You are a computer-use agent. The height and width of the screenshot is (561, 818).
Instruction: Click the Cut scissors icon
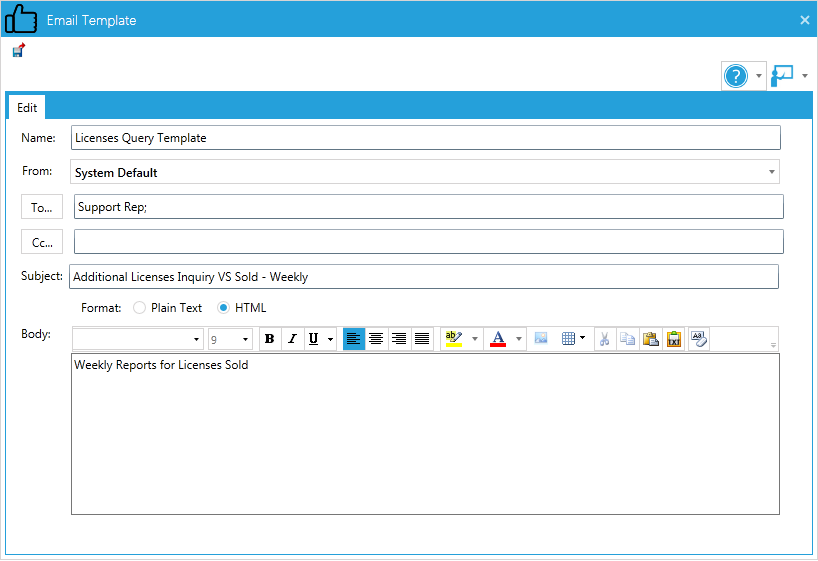tap(604, 339)
